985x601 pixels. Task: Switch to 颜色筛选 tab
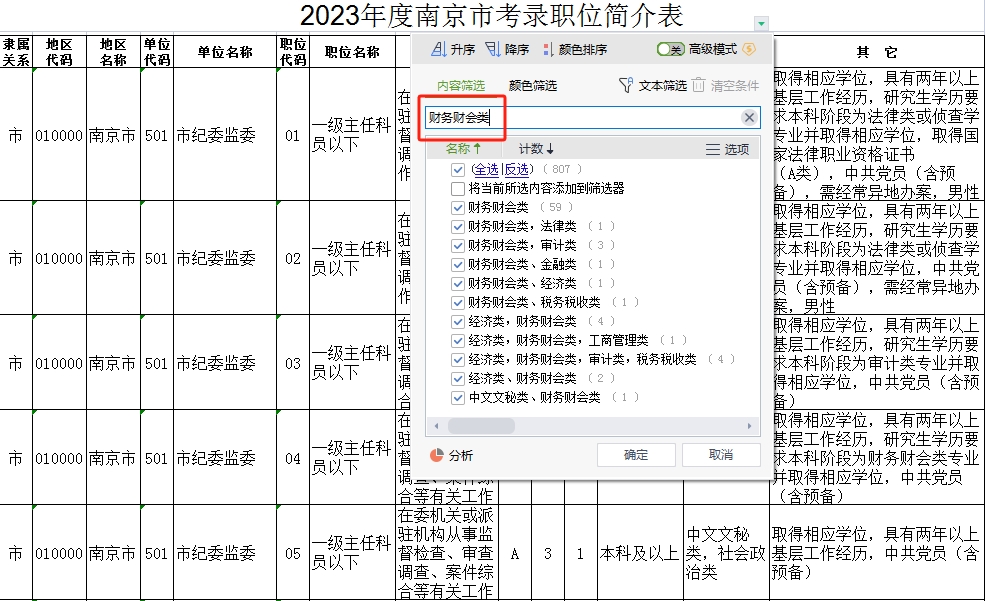point(533,85)
